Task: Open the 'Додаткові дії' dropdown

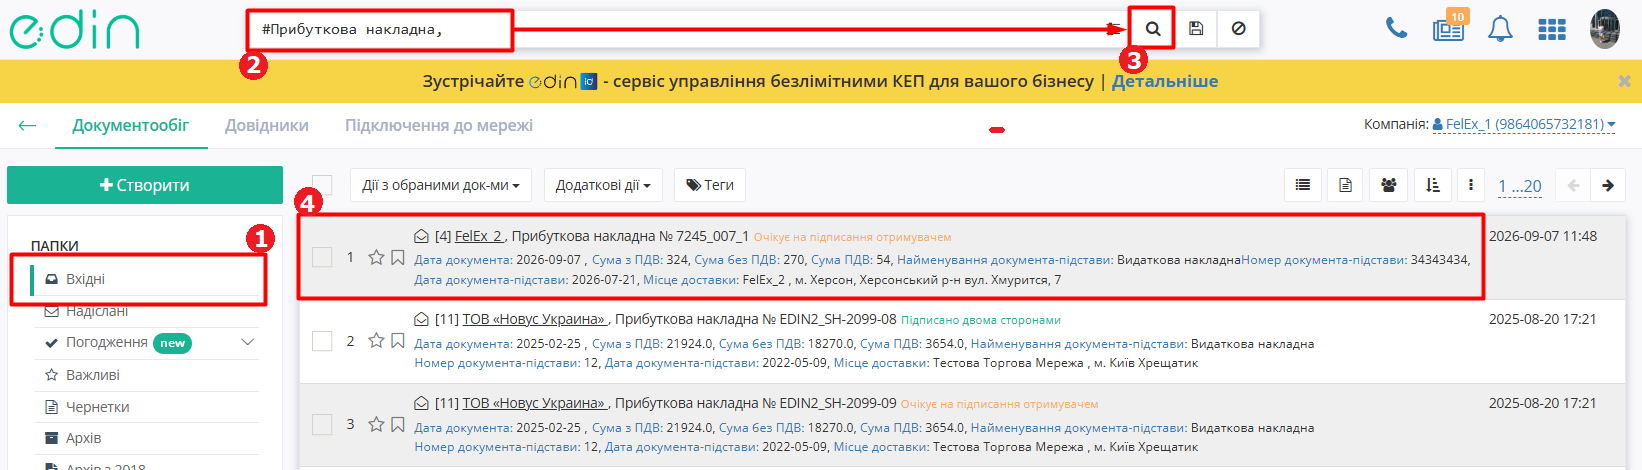Action: click(603, 185)
